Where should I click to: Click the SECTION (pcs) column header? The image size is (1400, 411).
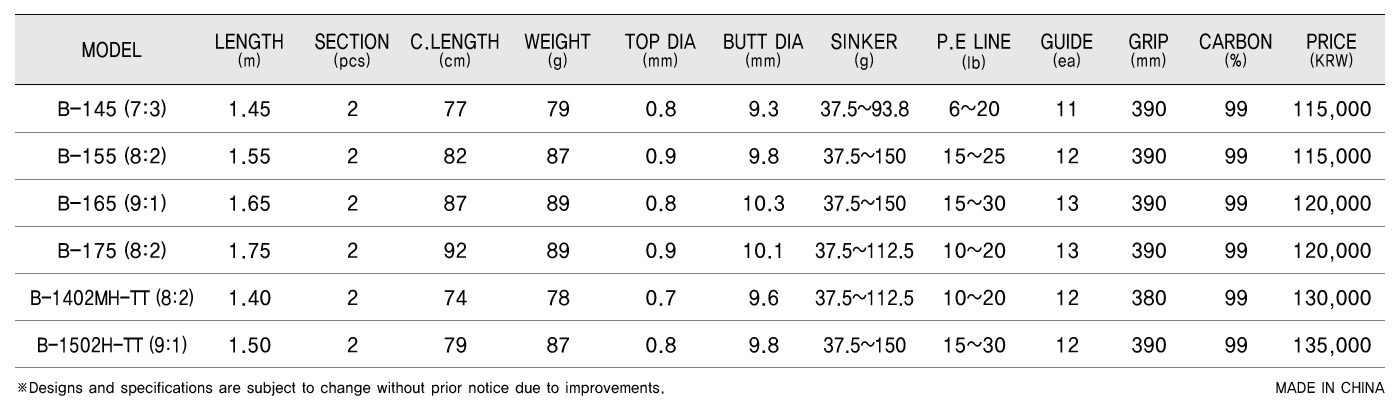pos(352,50)
